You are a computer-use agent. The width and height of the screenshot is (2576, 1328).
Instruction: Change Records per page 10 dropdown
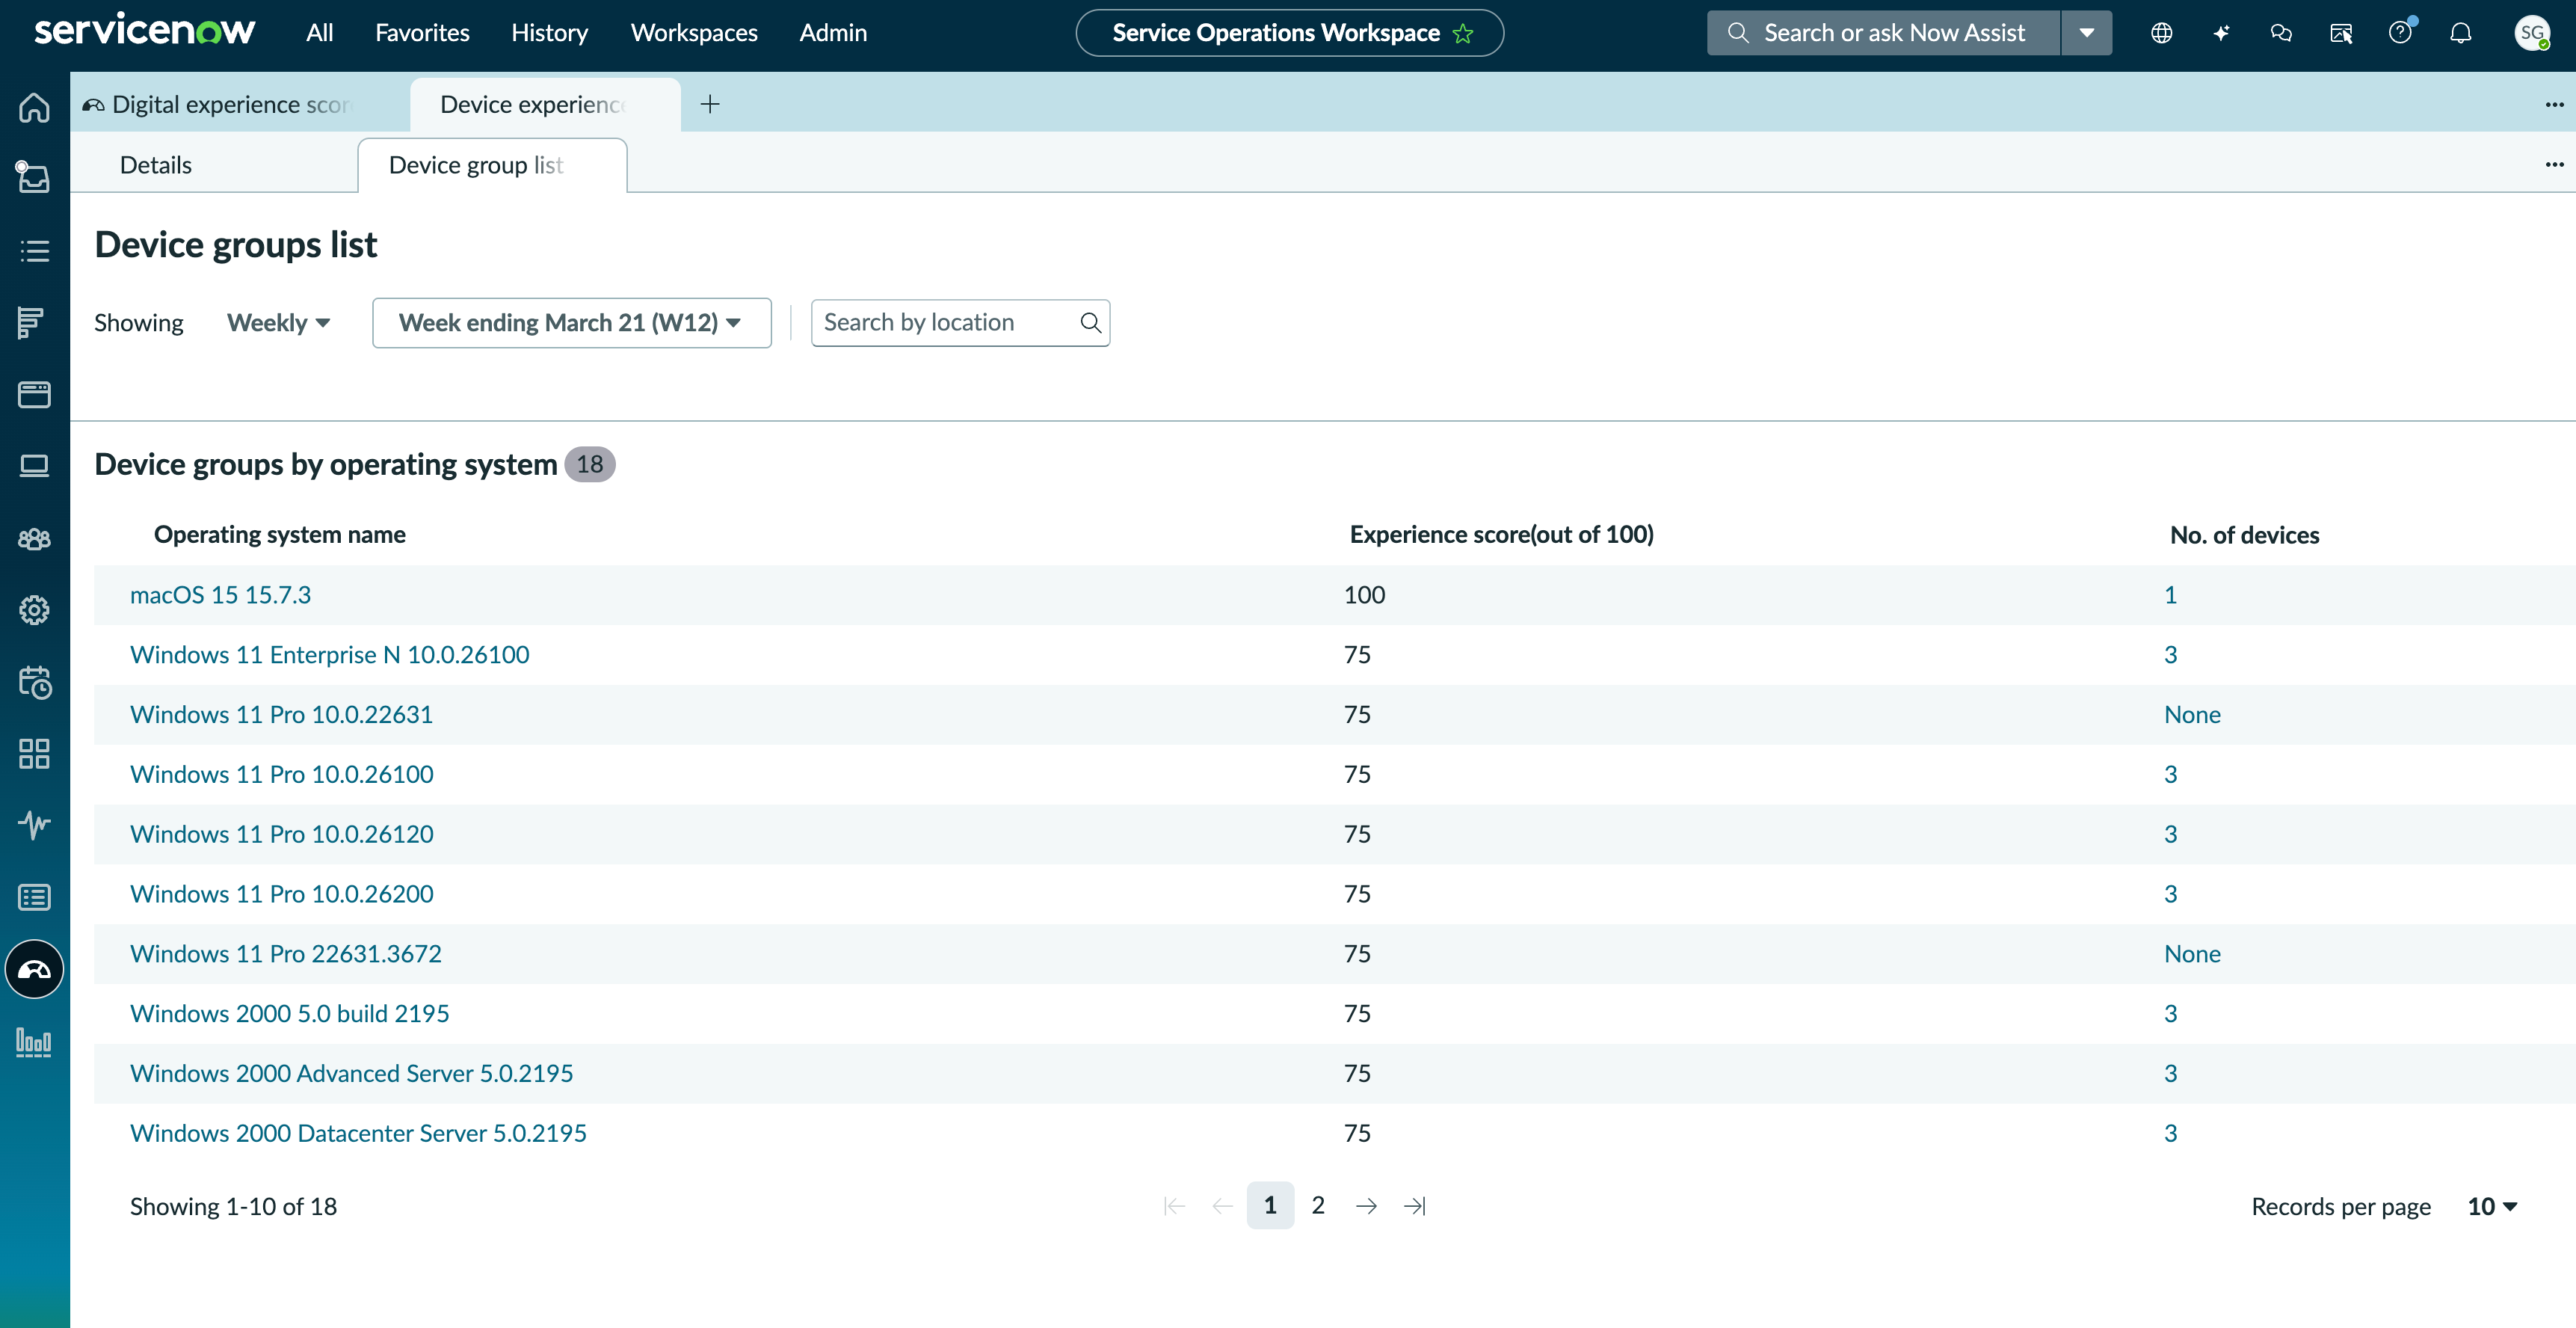(x=2492, y=1207)
